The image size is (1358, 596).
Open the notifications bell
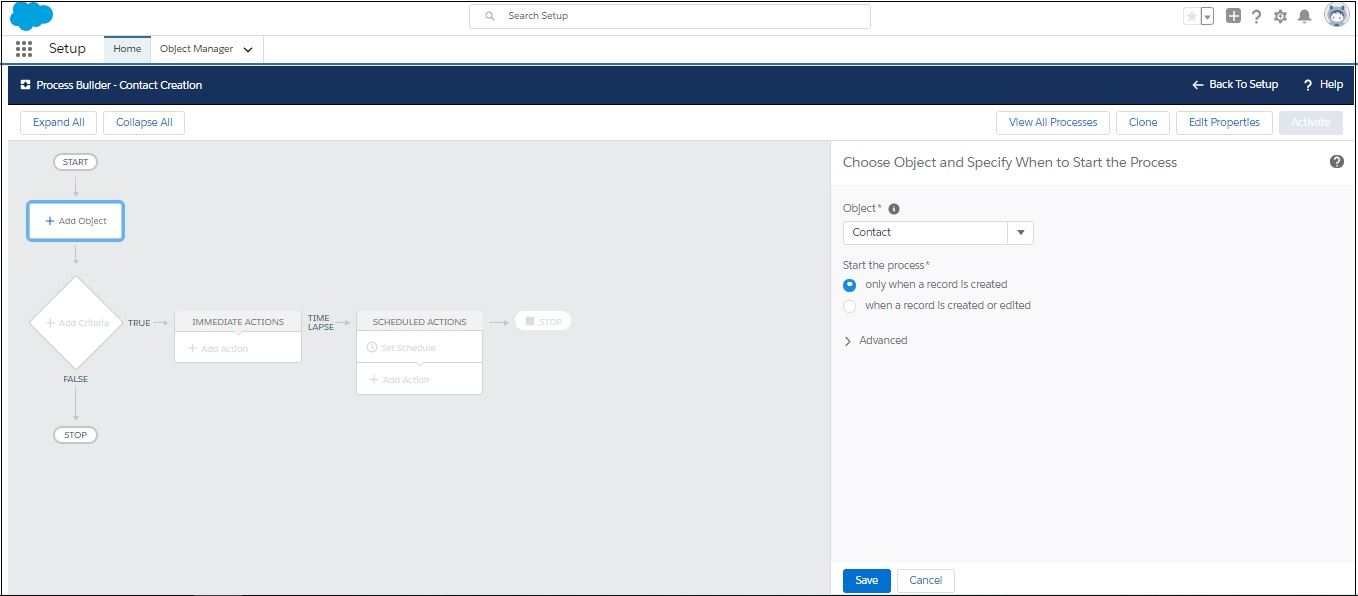(1304, 16)
